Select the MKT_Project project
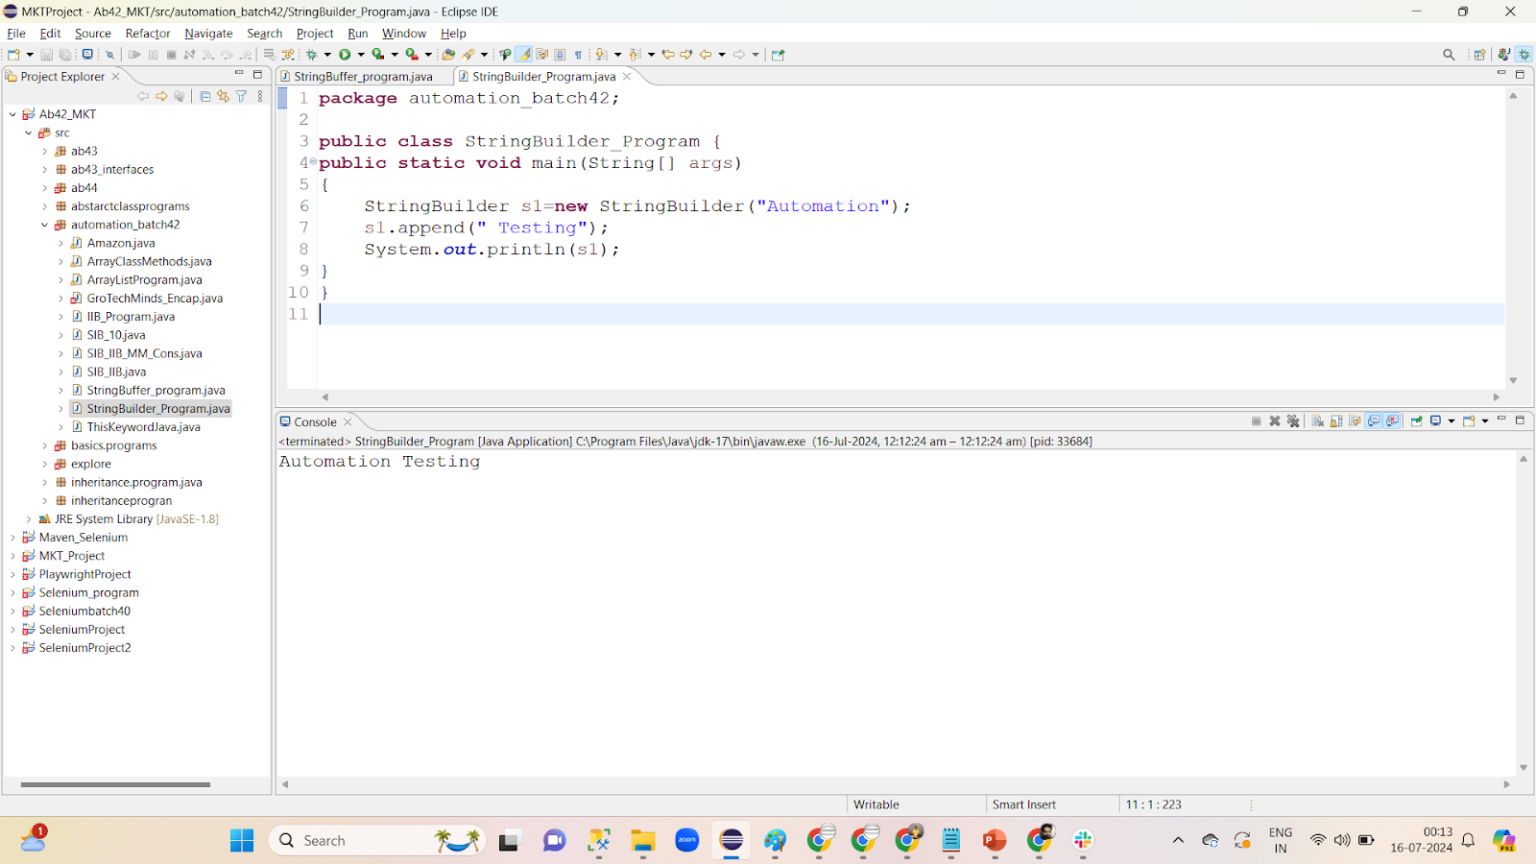This screenshot has width=1536, height=864. pos(72,556)
